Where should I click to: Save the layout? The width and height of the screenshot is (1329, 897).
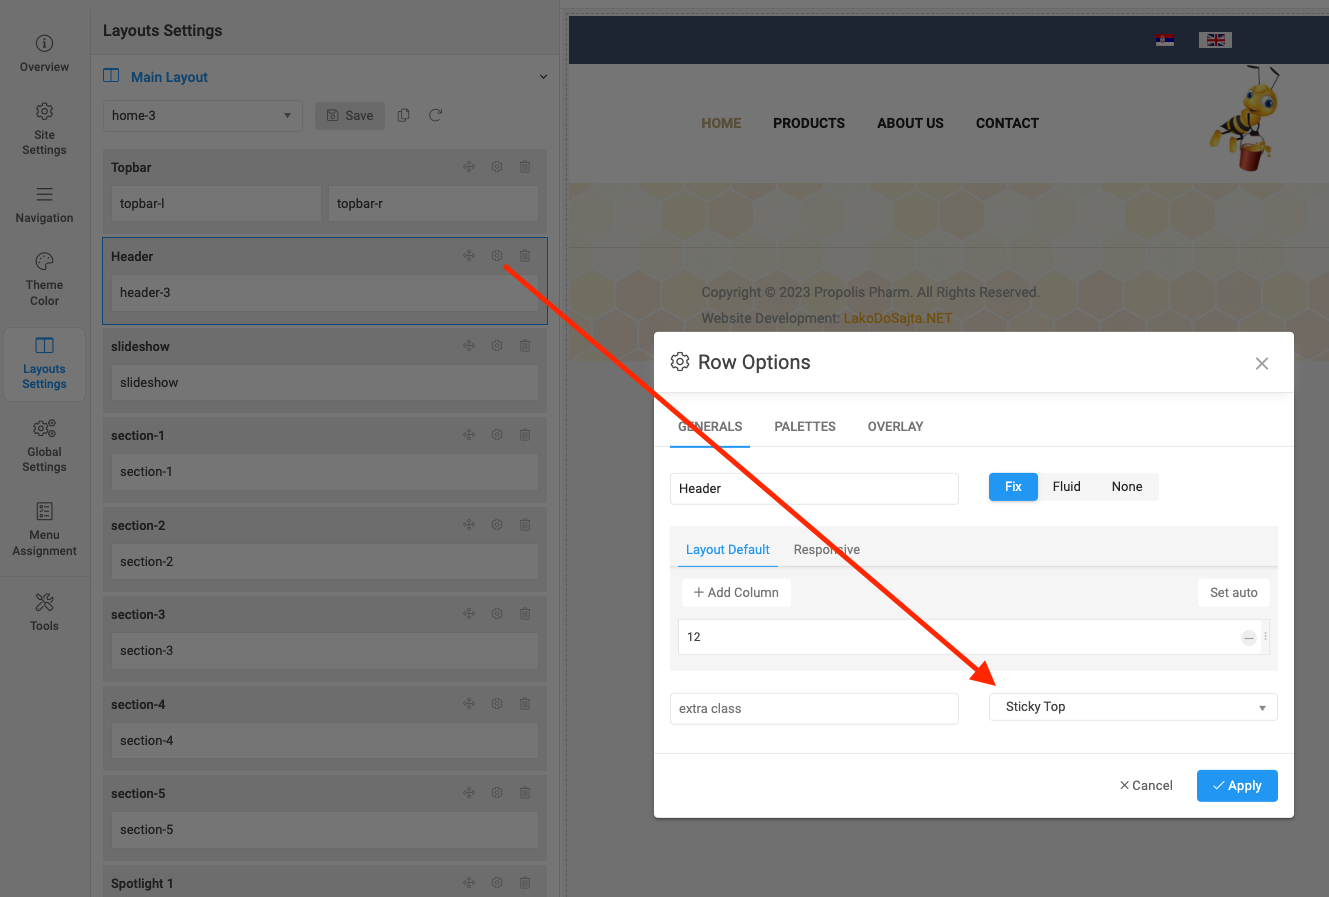coord(350,116)
